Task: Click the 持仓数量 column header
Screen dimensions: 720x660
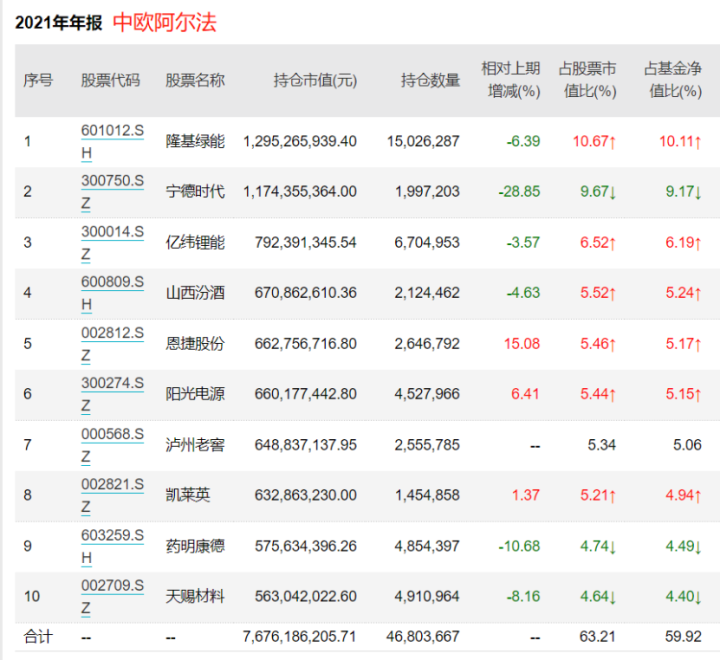Action: [x=430, y=80]
